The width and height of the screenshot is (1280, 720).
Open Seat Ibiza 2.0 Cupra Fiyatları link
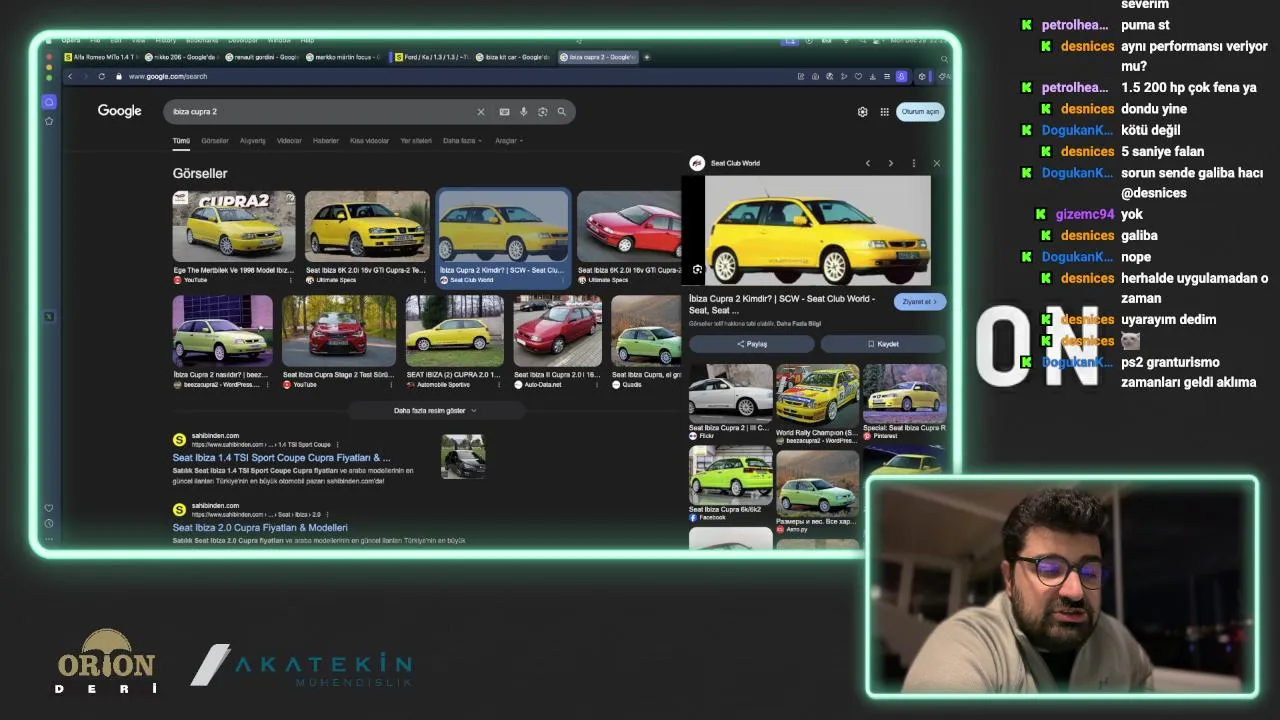(x=260, y=528)
